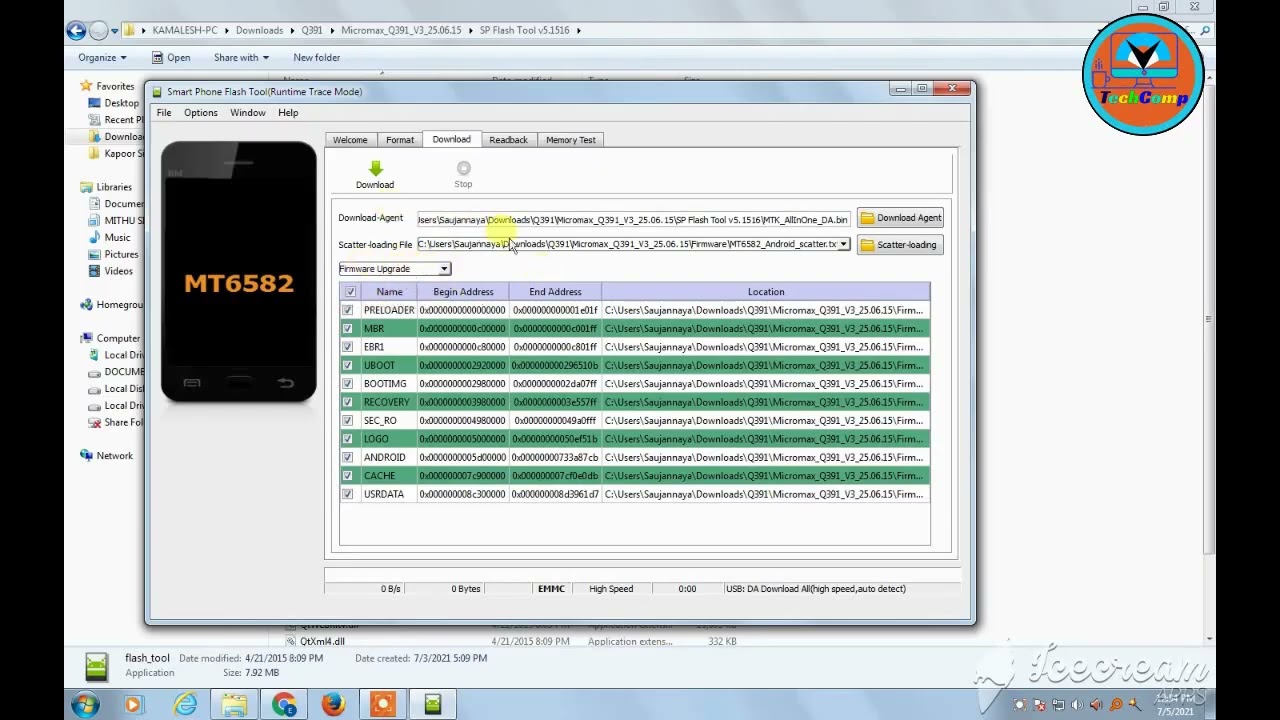Image resolution: width=1280 pixels, height=720 pixels.
Task: Click the Stop icon in toolbar
Action: (463, 168)
